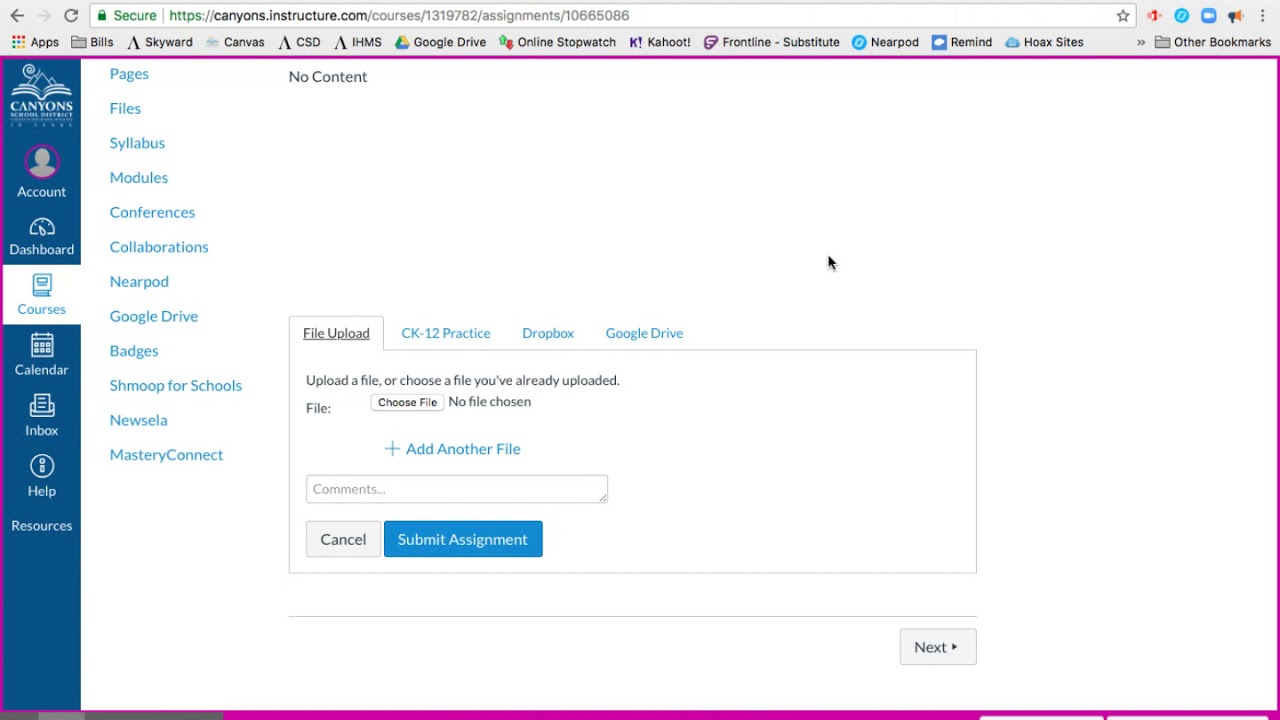Bookmark this page with star icon
The height and width of the screenshot is (720, 1280).
click(1123, 16)
